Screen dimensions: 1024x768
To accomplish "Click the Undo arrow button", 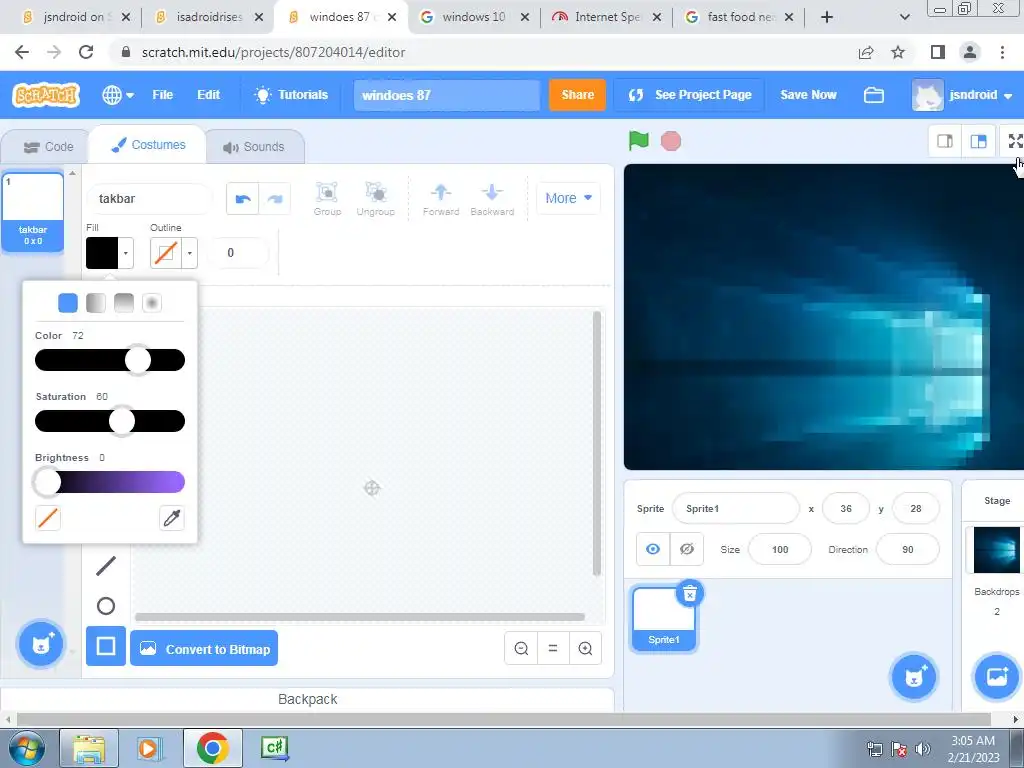I will (x=243, y=199).
